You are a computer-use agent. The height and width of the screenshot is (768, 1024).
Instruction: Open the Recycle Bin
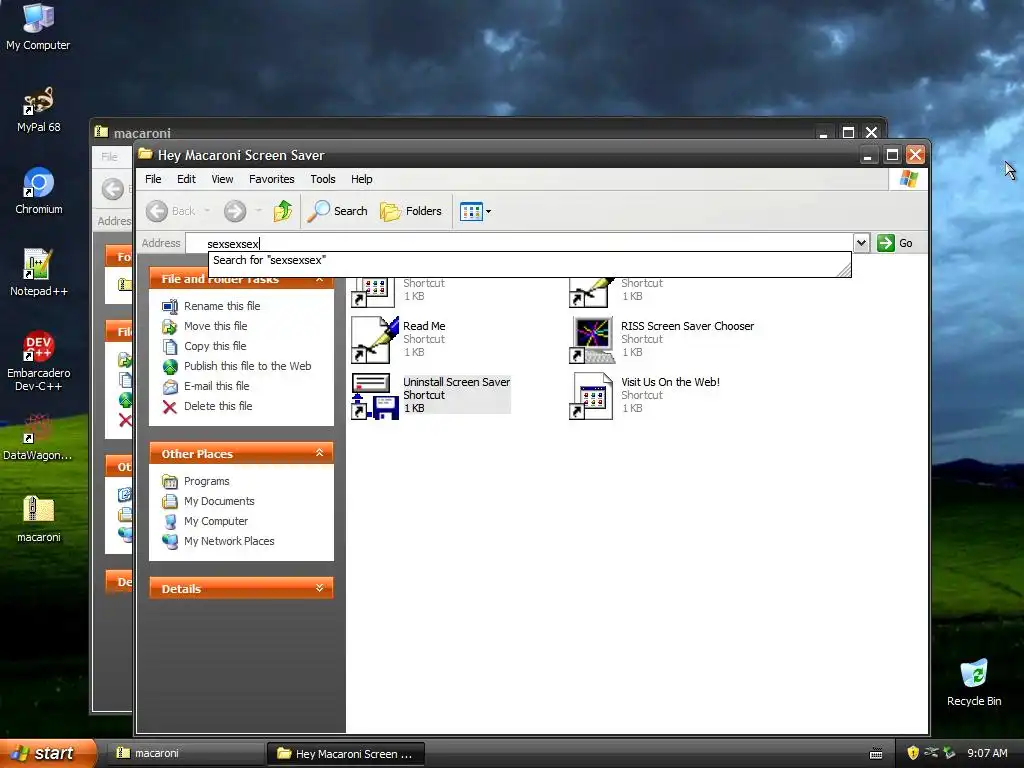point(974,682)
